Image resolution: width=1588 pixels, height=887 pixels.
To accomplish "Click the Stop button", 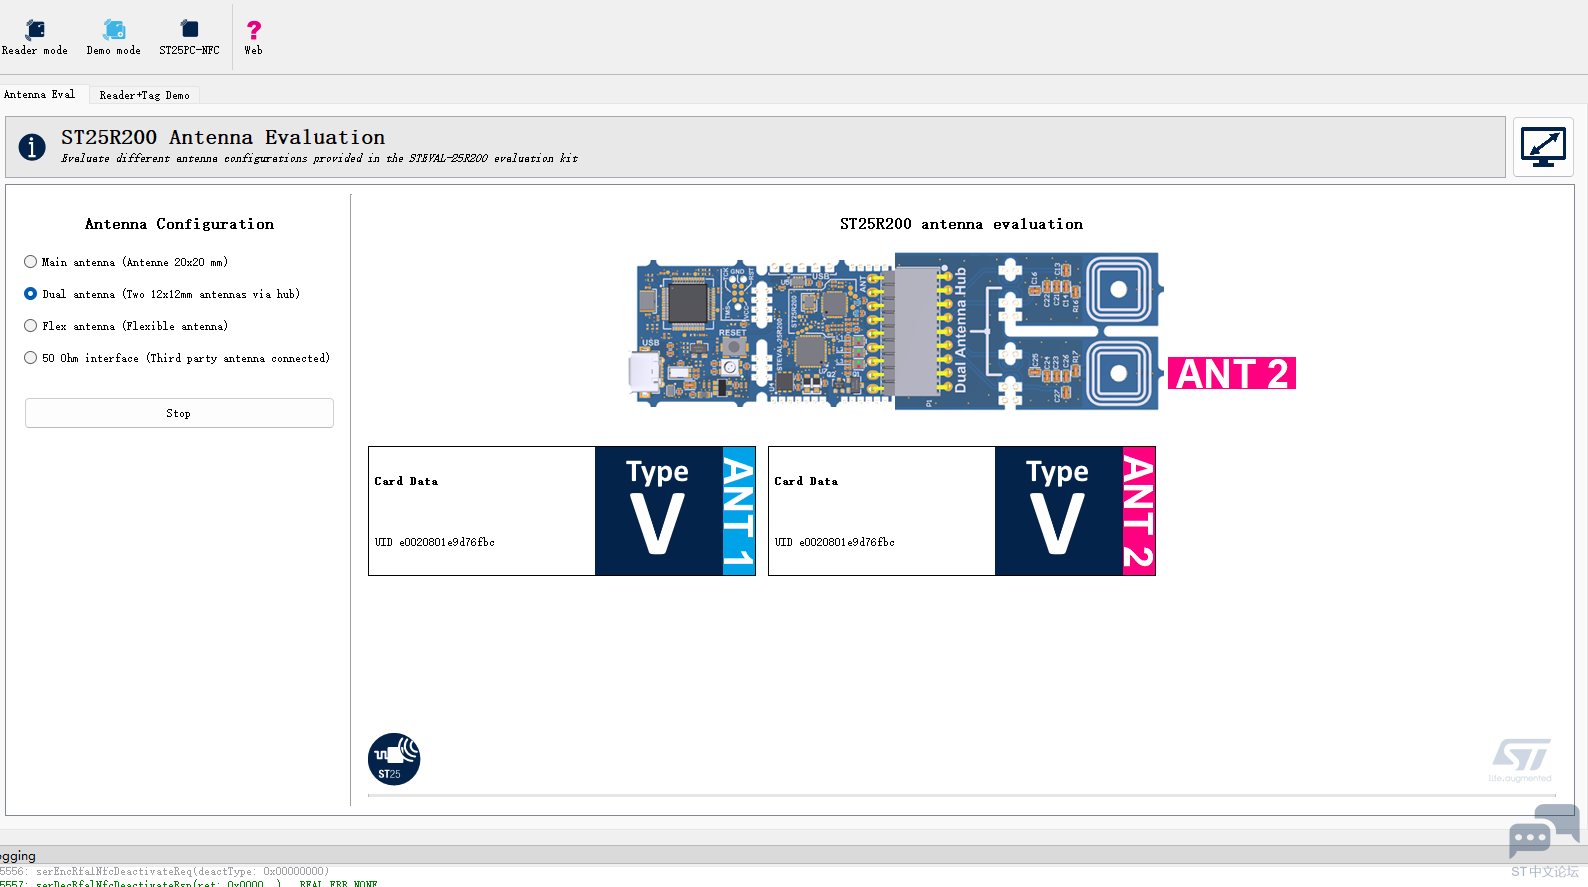I will point(179,413).
